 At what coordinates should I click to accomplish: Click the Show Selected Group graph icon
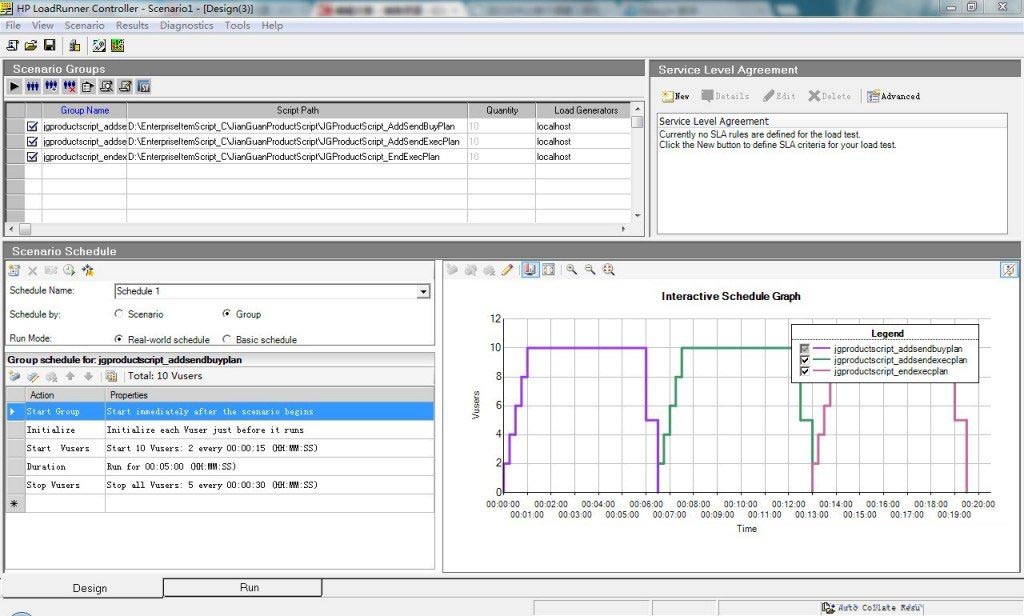(x=530, y=270)
